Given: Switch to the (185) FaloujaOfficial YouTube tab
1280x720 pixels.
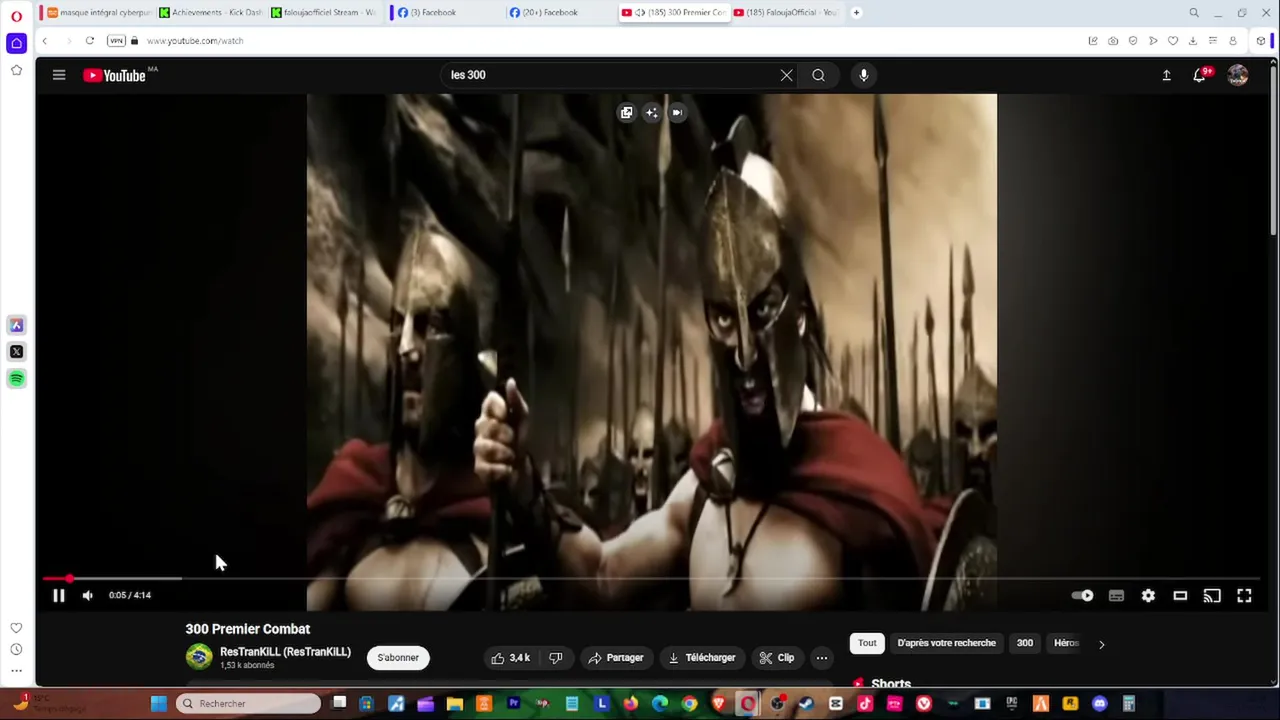Looking at the screenshot, I should [x=785, y=12].
